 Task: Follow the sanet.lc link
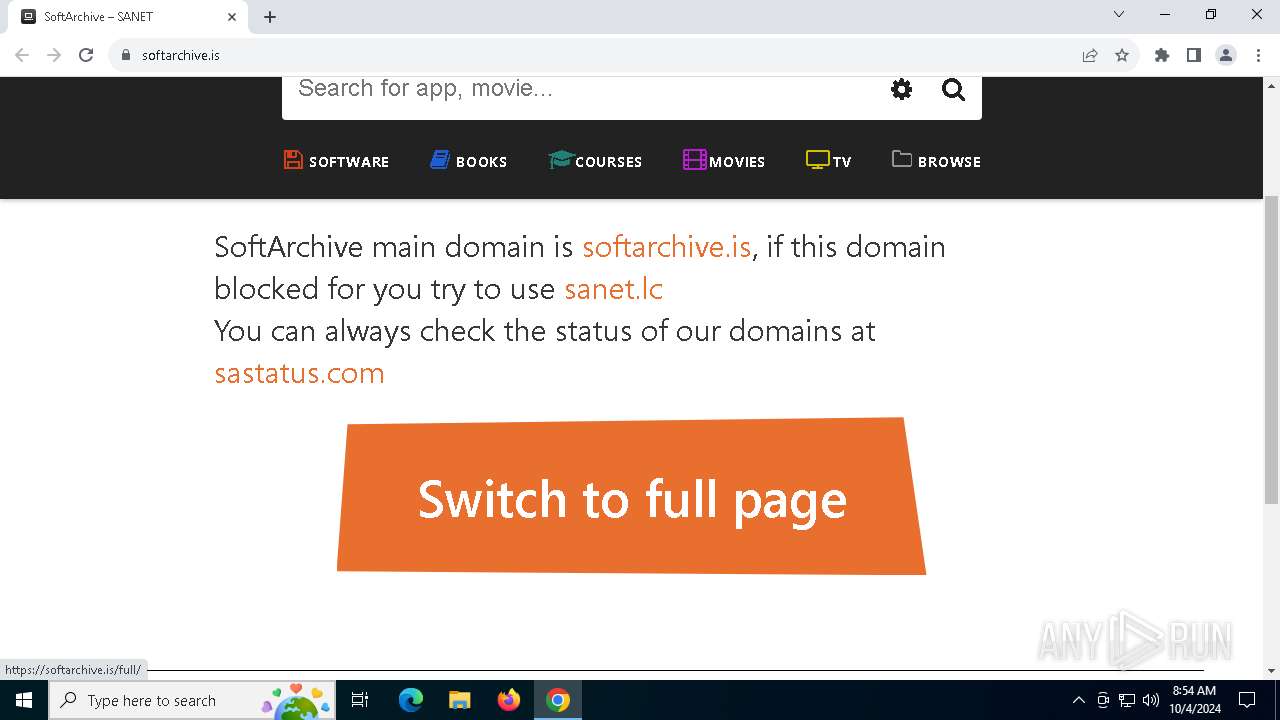[x=614, y=289]
